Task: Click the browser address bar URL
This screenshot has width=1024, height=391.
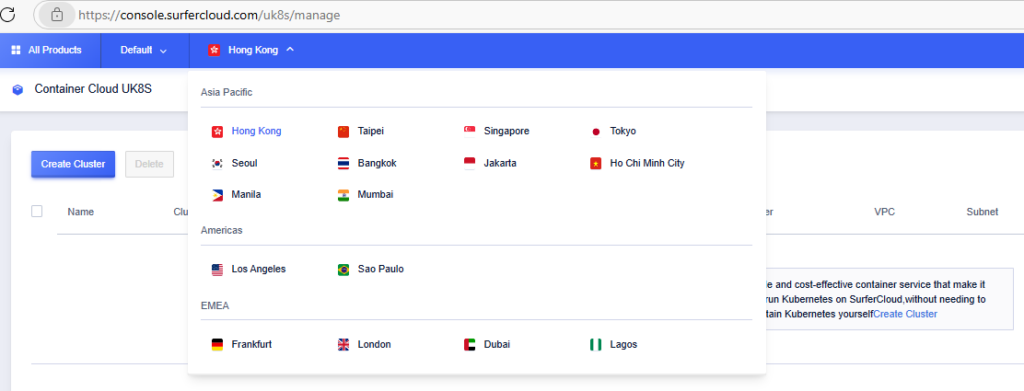Action: point(210,14)
